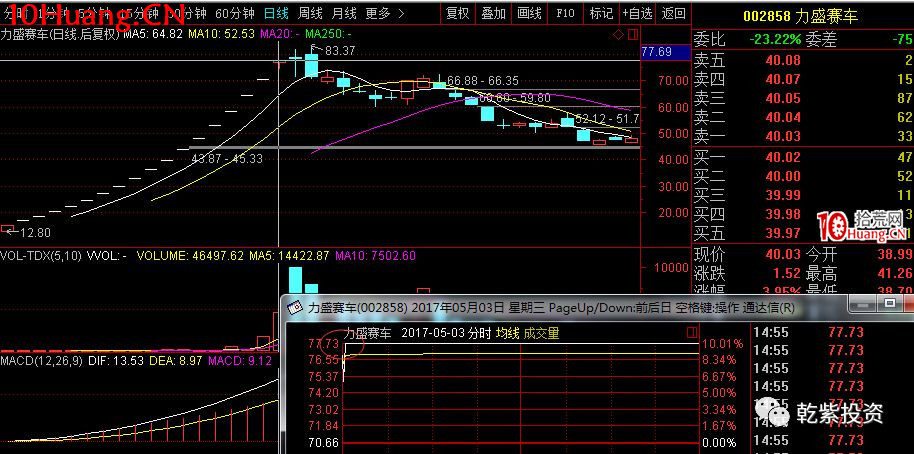The image size is (914, 454).
Task: Click the DIF: 13.53 value
Action: point(115,361)
